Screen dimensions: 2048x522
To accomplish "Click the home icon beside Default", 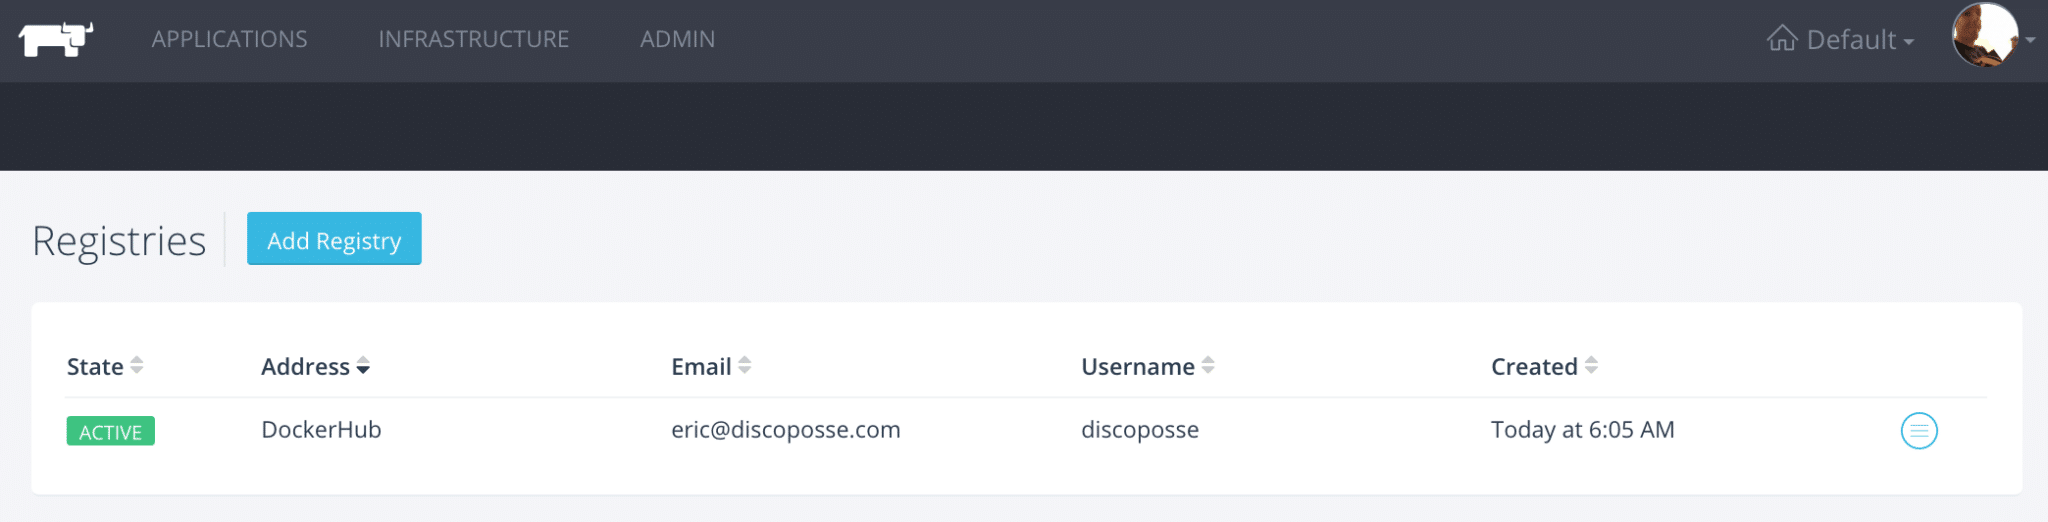I will coord(1781,38).
